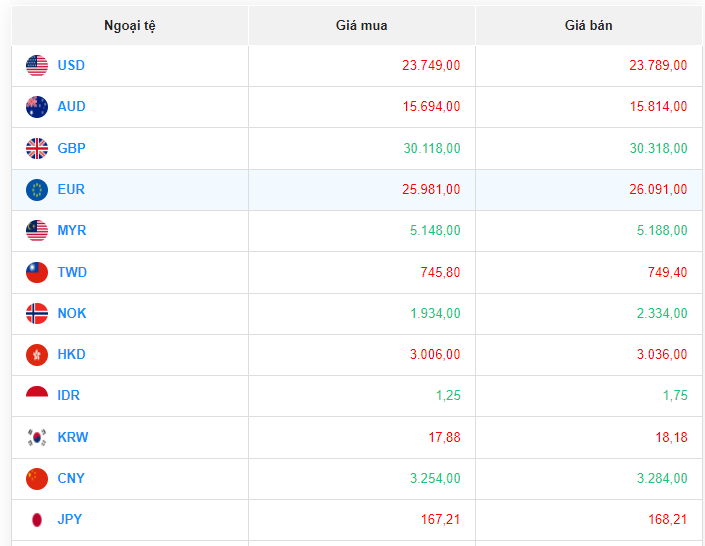Click the Chinese flag icon
Viewport: 705px width, 546px height.
(37, 479)
